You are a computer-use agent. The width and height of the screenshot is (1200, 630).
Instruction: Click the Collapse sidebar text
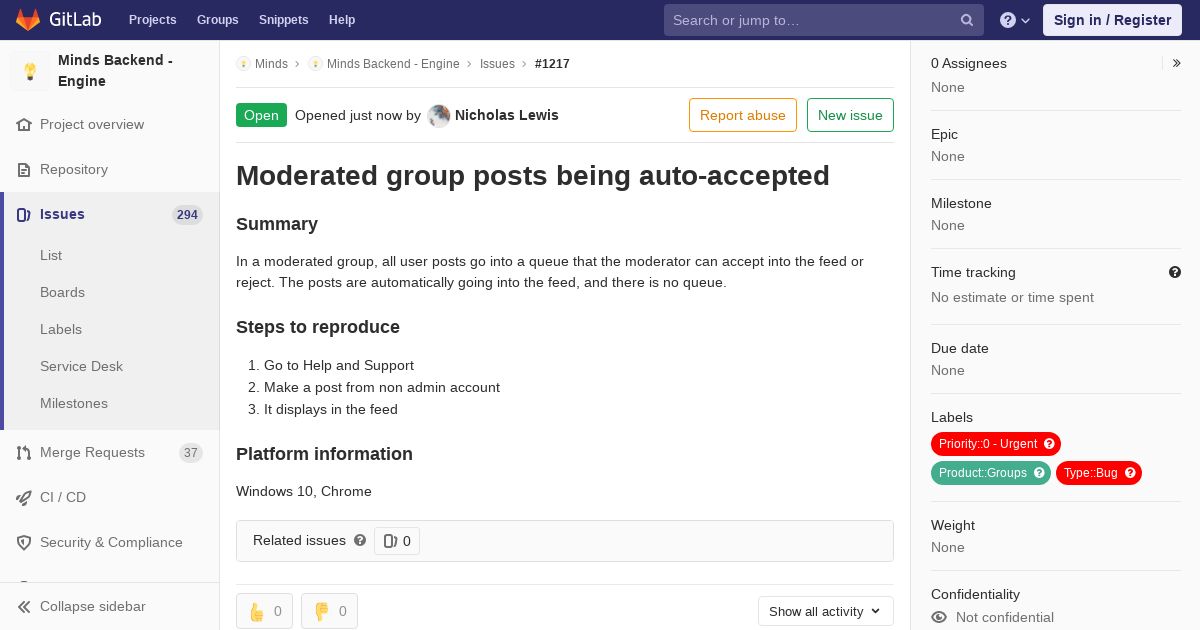click(93, 607)
